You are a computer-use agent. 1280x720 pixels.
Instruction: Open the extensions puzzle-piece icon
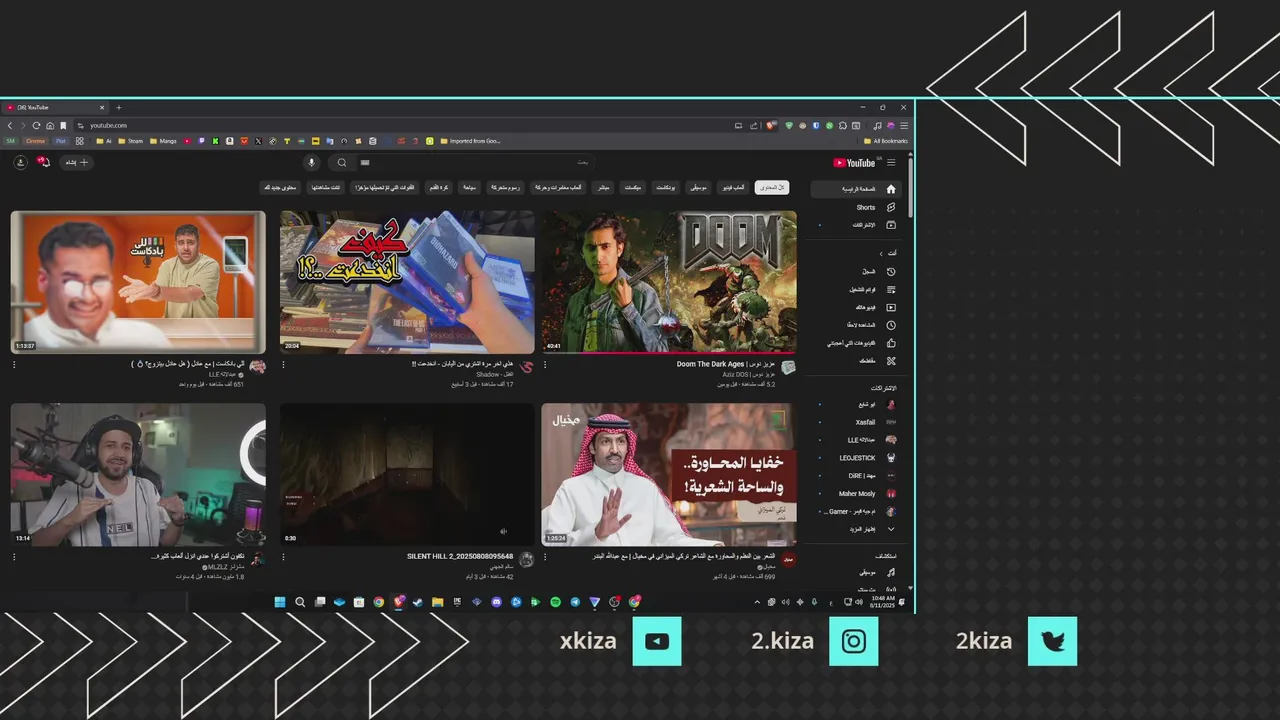[x=843, y=125]
